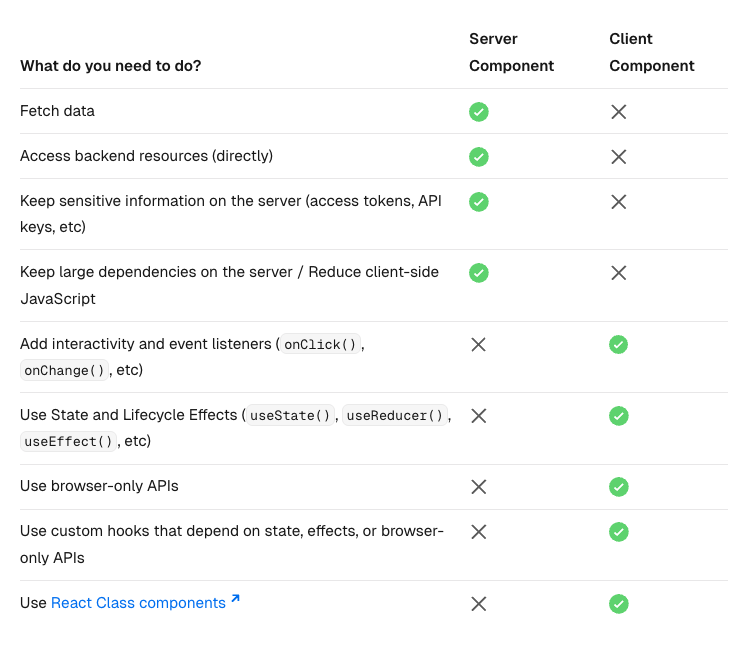Click the X icon in Fetch data row
This screenshot has height=645, width=747.
618,112
